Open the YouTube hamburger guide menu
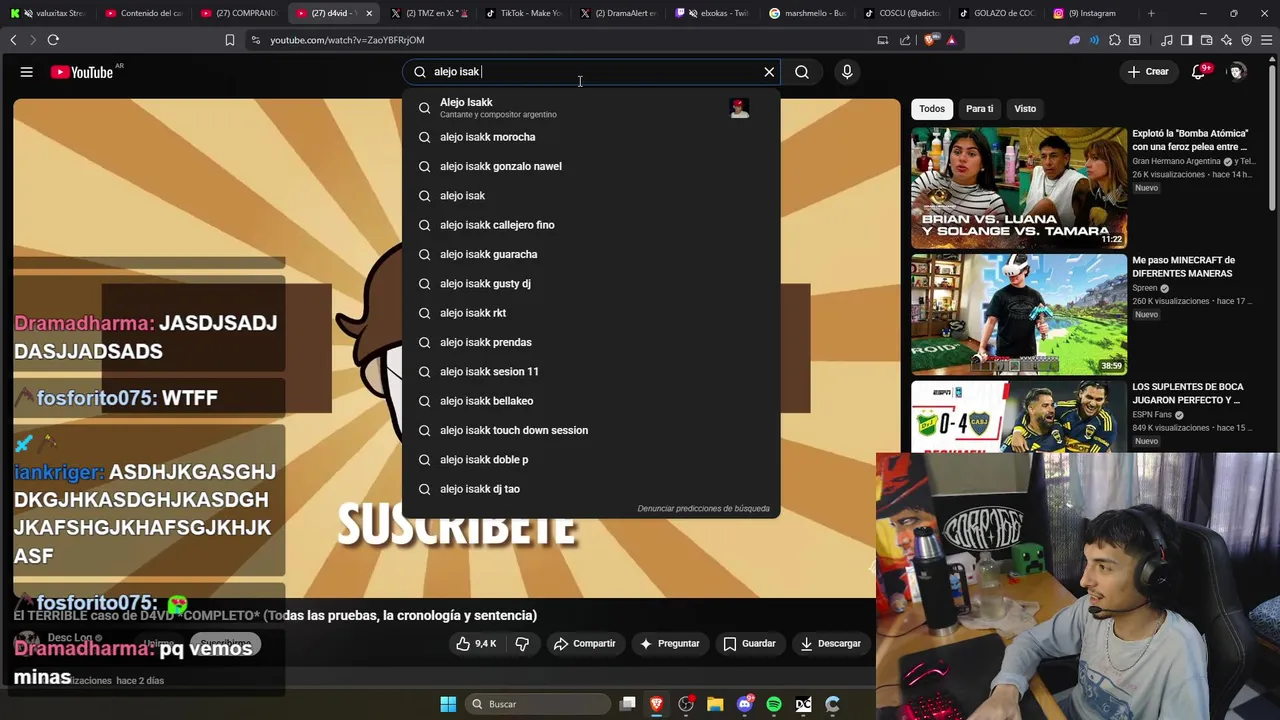The height and width of the screenshot is (720, 1280). (x=27, y=72)
